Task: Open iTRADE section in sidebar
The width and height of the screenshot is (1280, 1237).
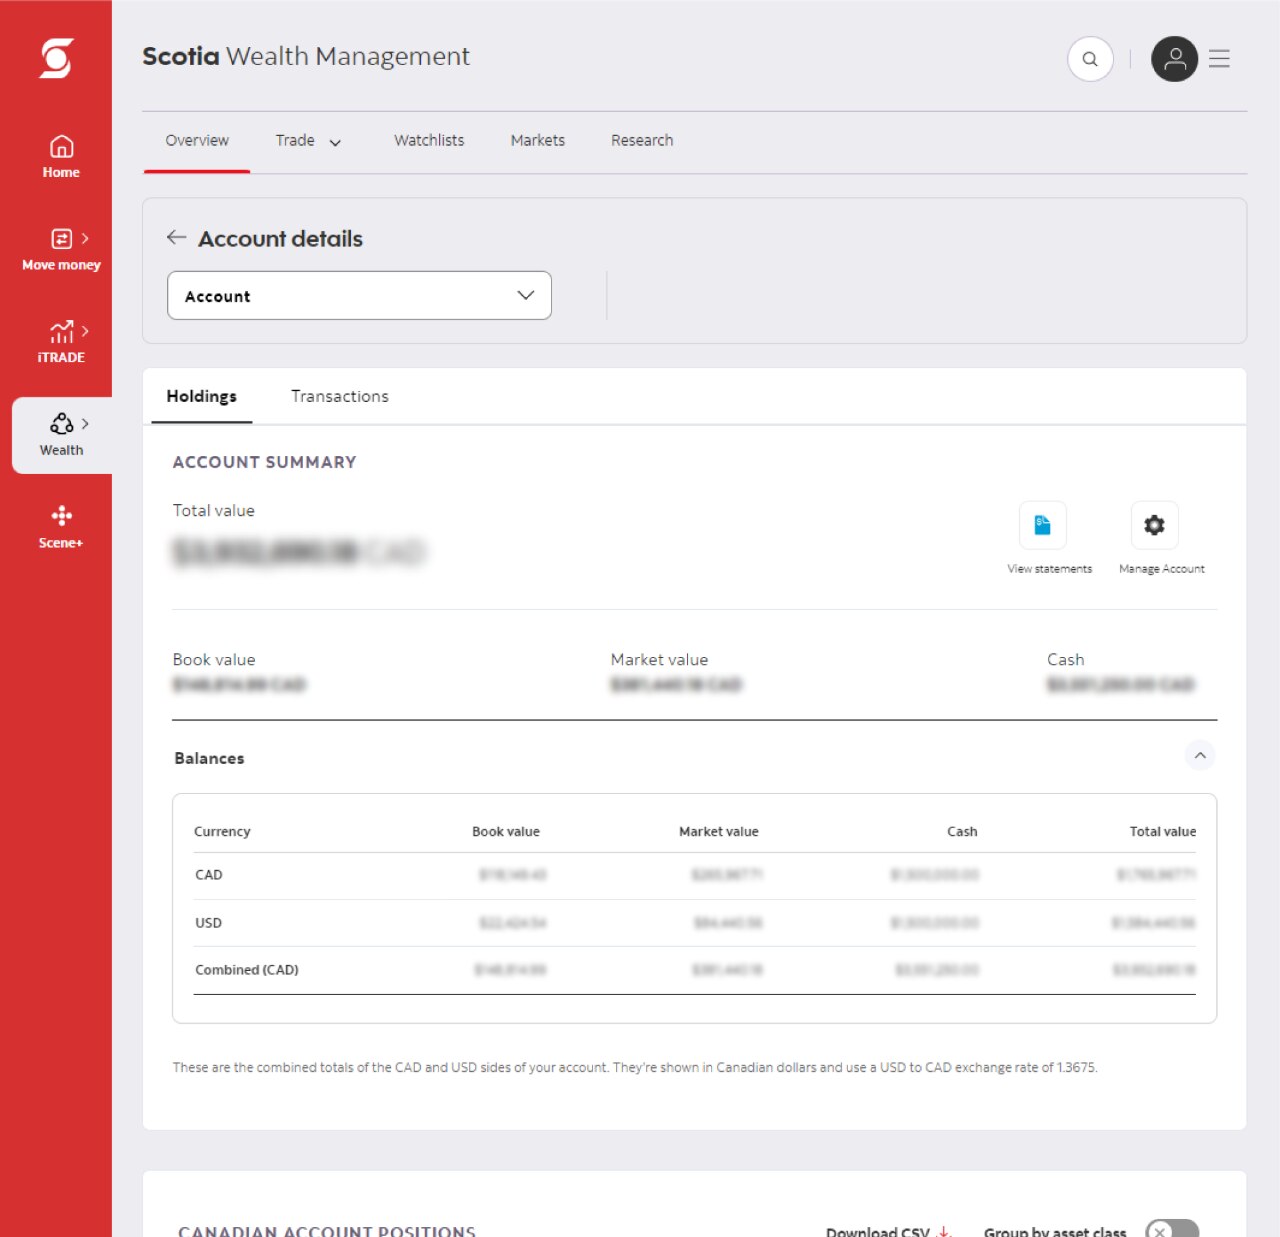Action: click(x=61, y=342)
